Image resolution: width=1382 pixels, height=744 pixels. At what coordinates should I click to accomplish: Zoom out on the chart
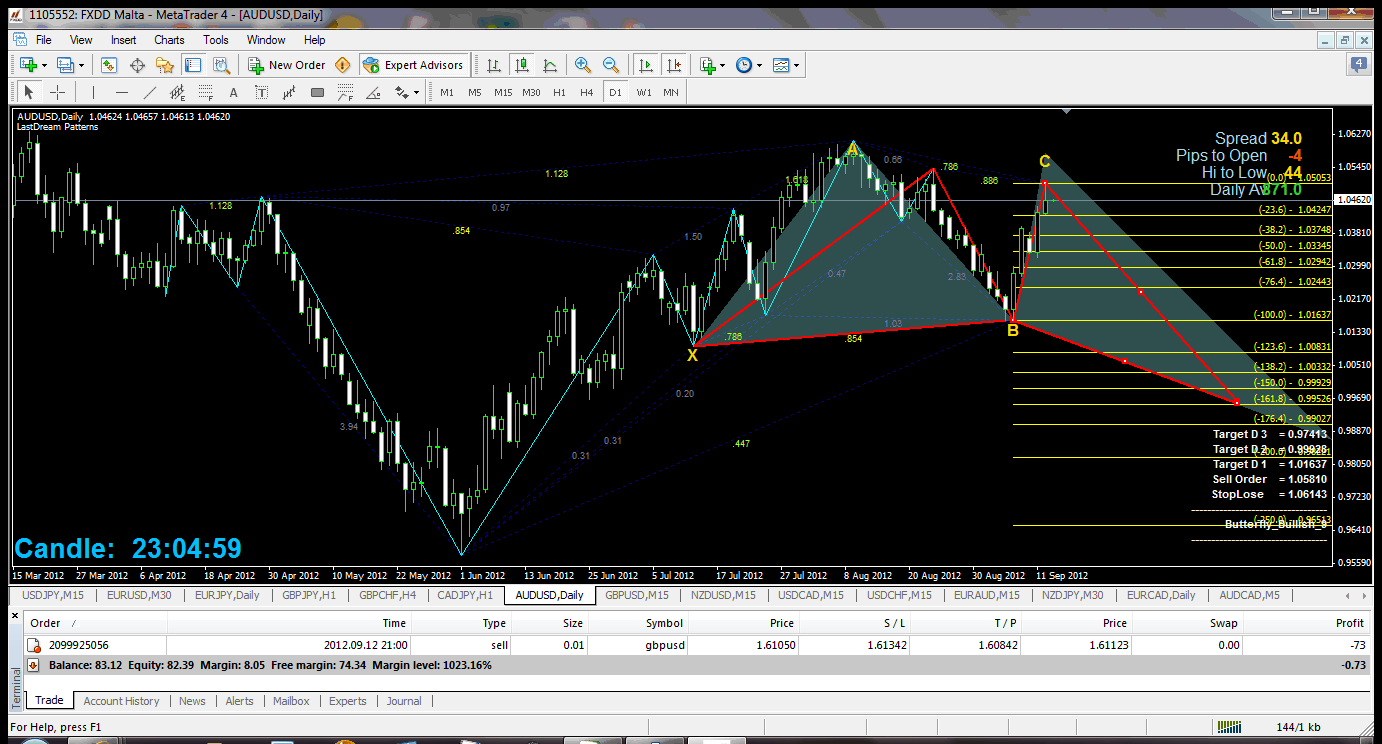pos(610,65)
